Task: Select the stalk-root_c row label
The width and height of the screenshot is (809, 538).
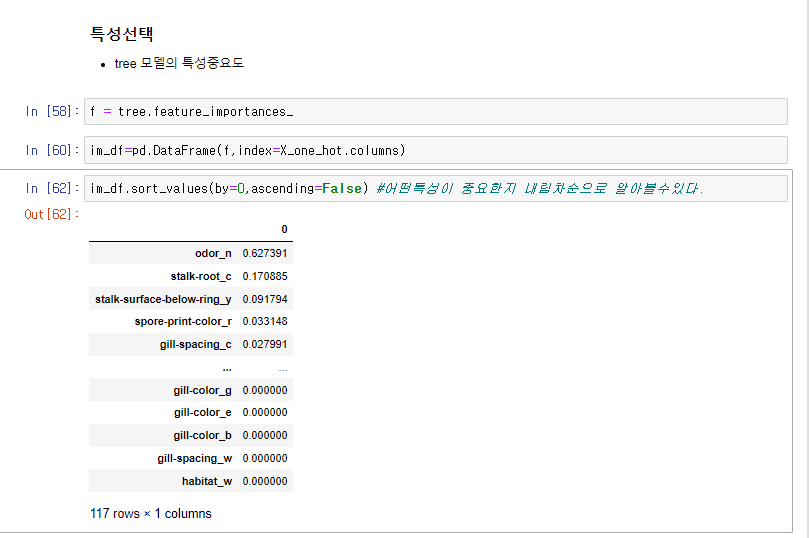Action: click(201, 276)
